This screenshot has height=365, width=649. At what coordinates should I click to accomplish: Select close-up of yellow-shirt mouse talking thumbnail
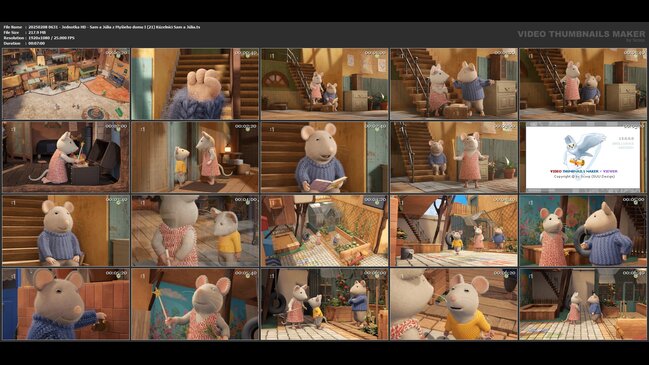[454, 304]
